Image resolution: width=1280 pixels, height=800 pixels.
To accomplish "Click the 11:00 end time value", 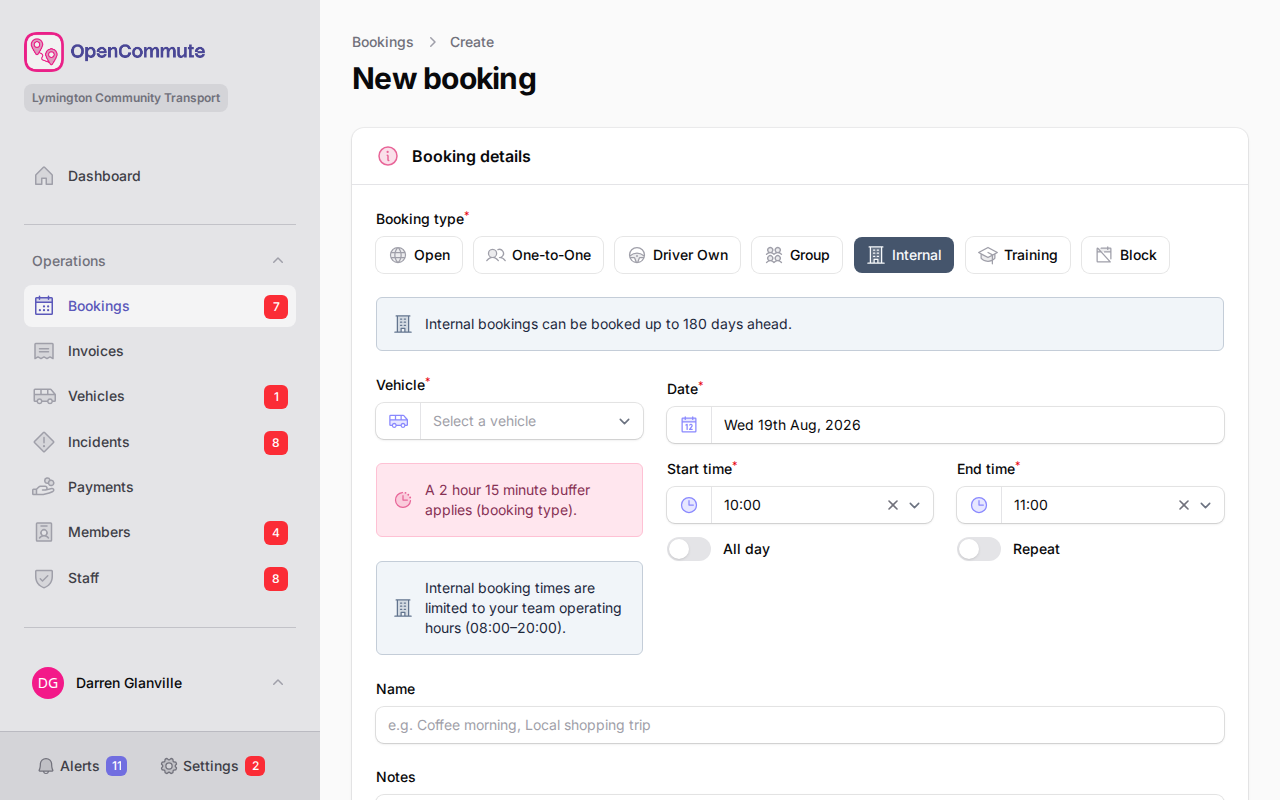I will tap(1031, 505).
